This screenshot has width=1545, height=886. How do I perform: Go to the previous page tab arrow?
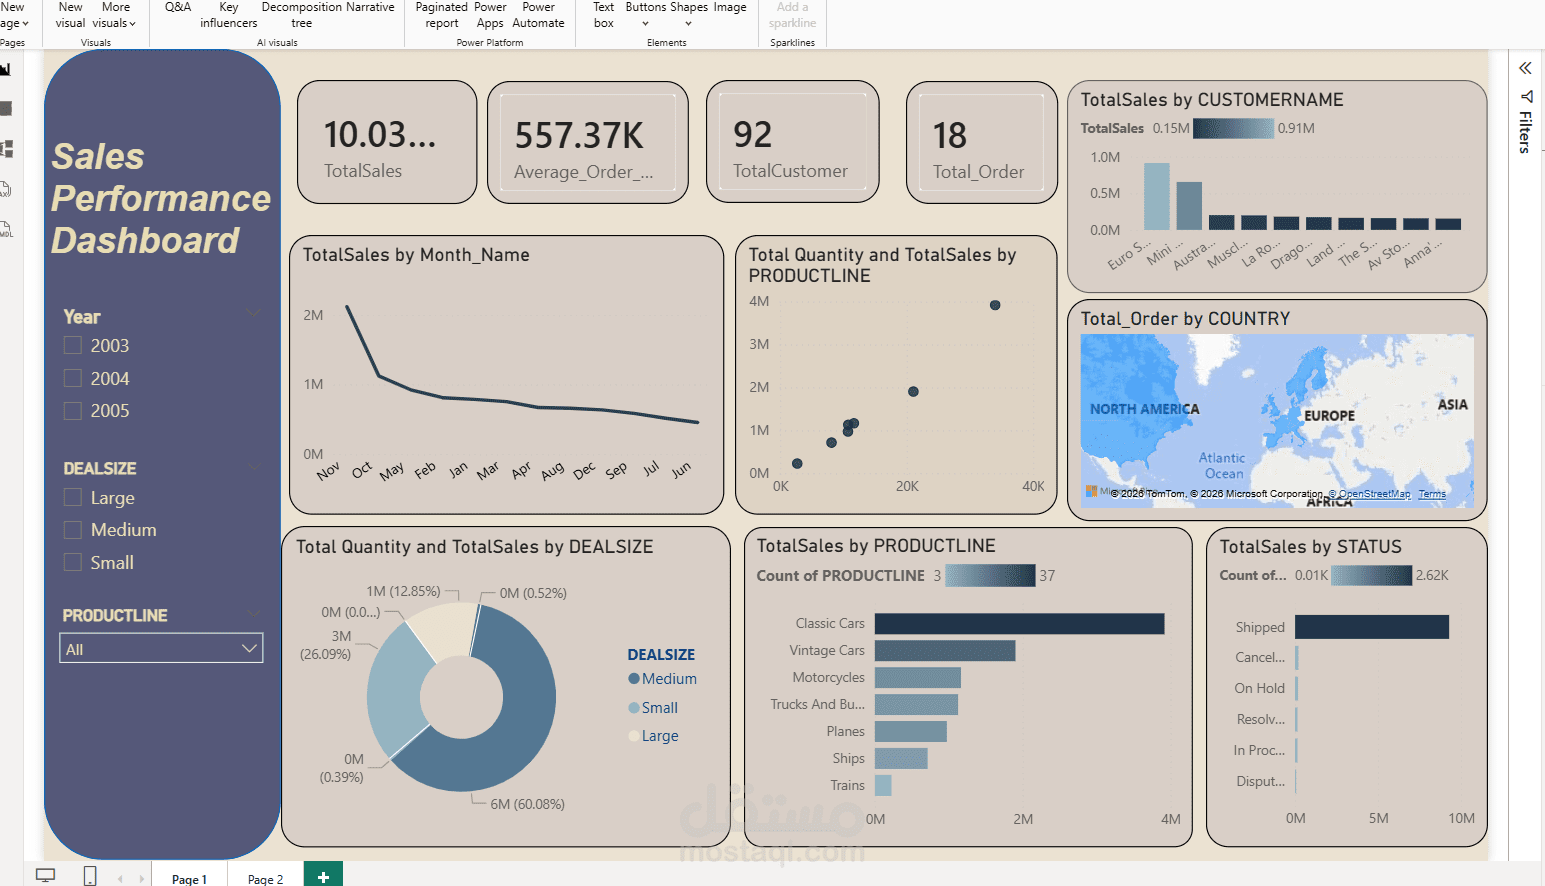coord(120,879)
